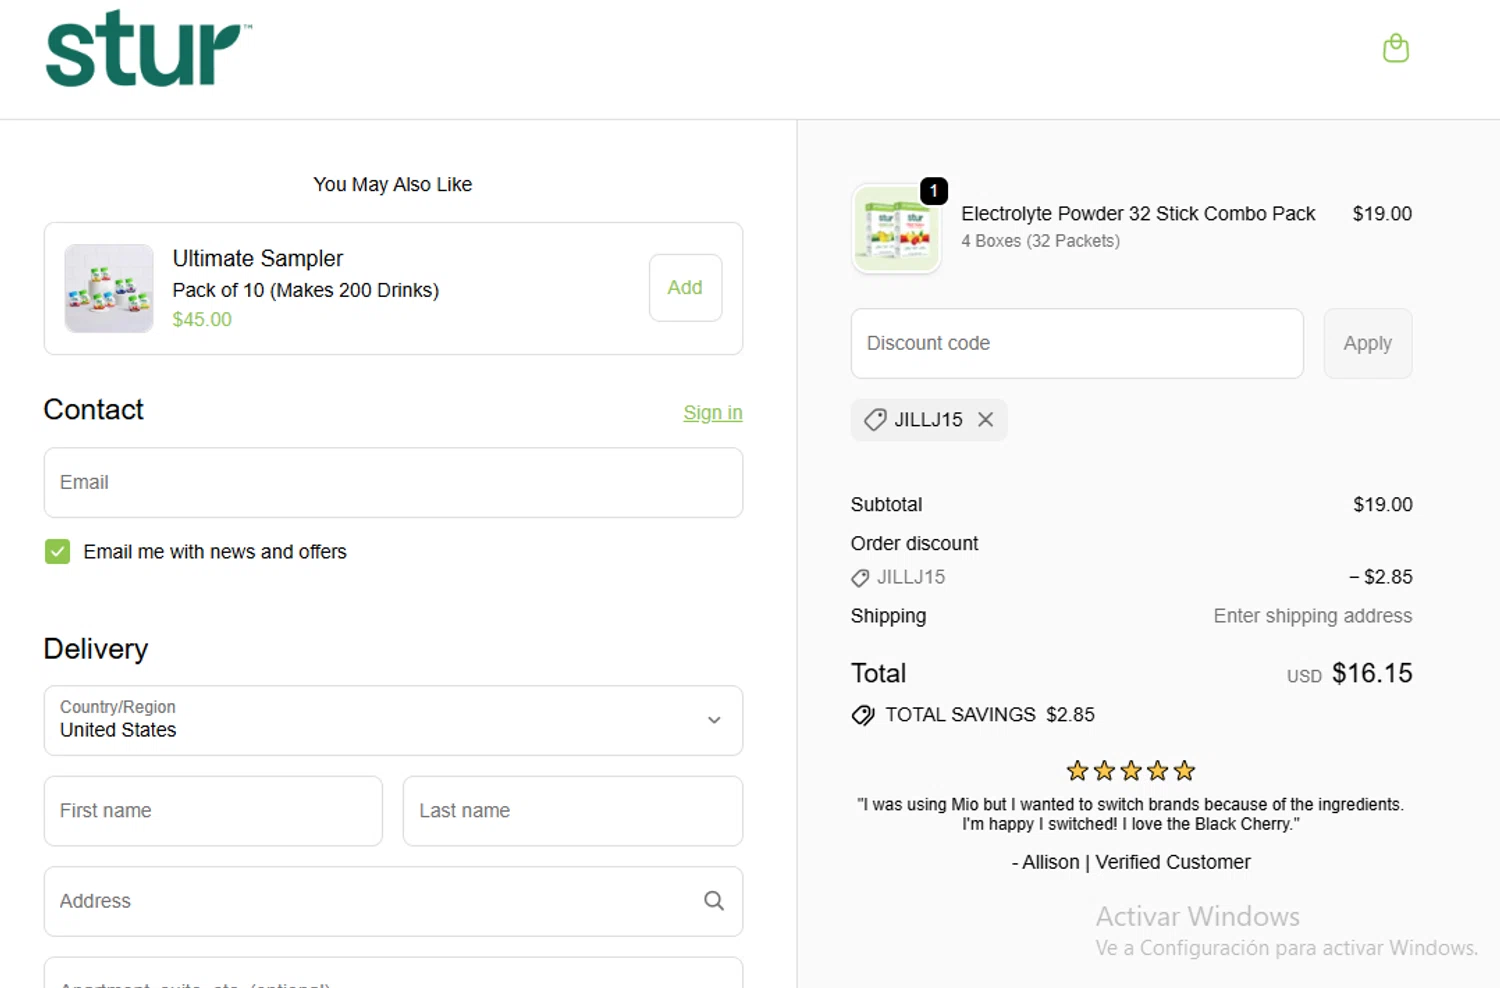The image size is (1500, 988).
Task: Click the Electrolyte Powder 32 Stick Combo Pack title
Action: tap(1138, 214)
